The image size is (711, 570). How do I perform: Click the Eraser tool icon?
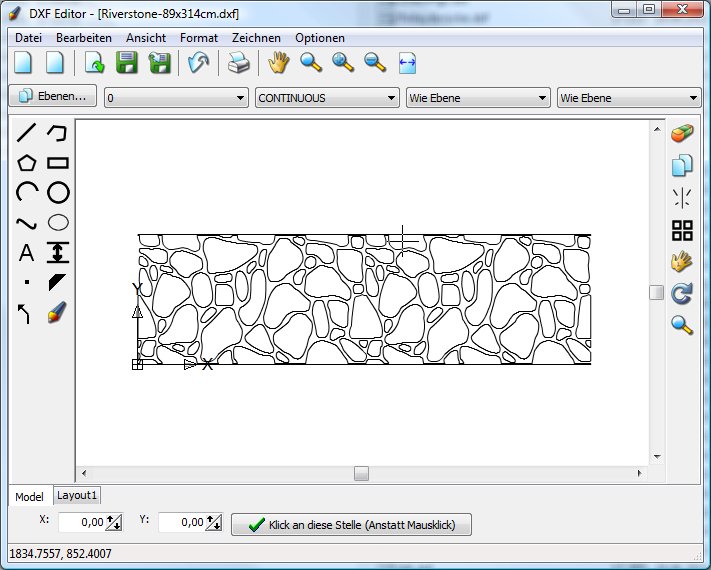(682, 134)
